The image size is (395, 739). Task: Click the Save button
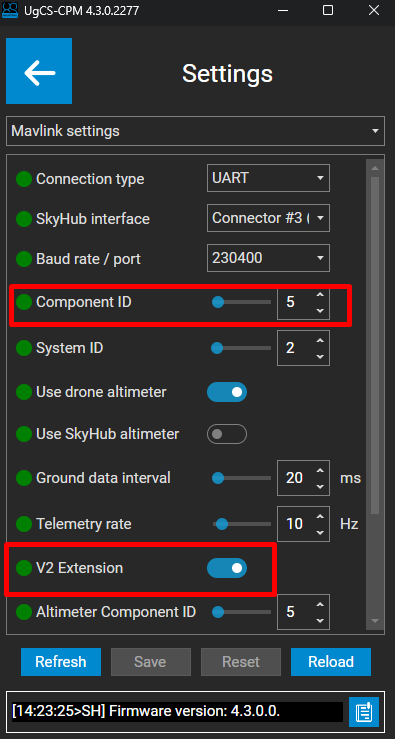pos(150,662)
